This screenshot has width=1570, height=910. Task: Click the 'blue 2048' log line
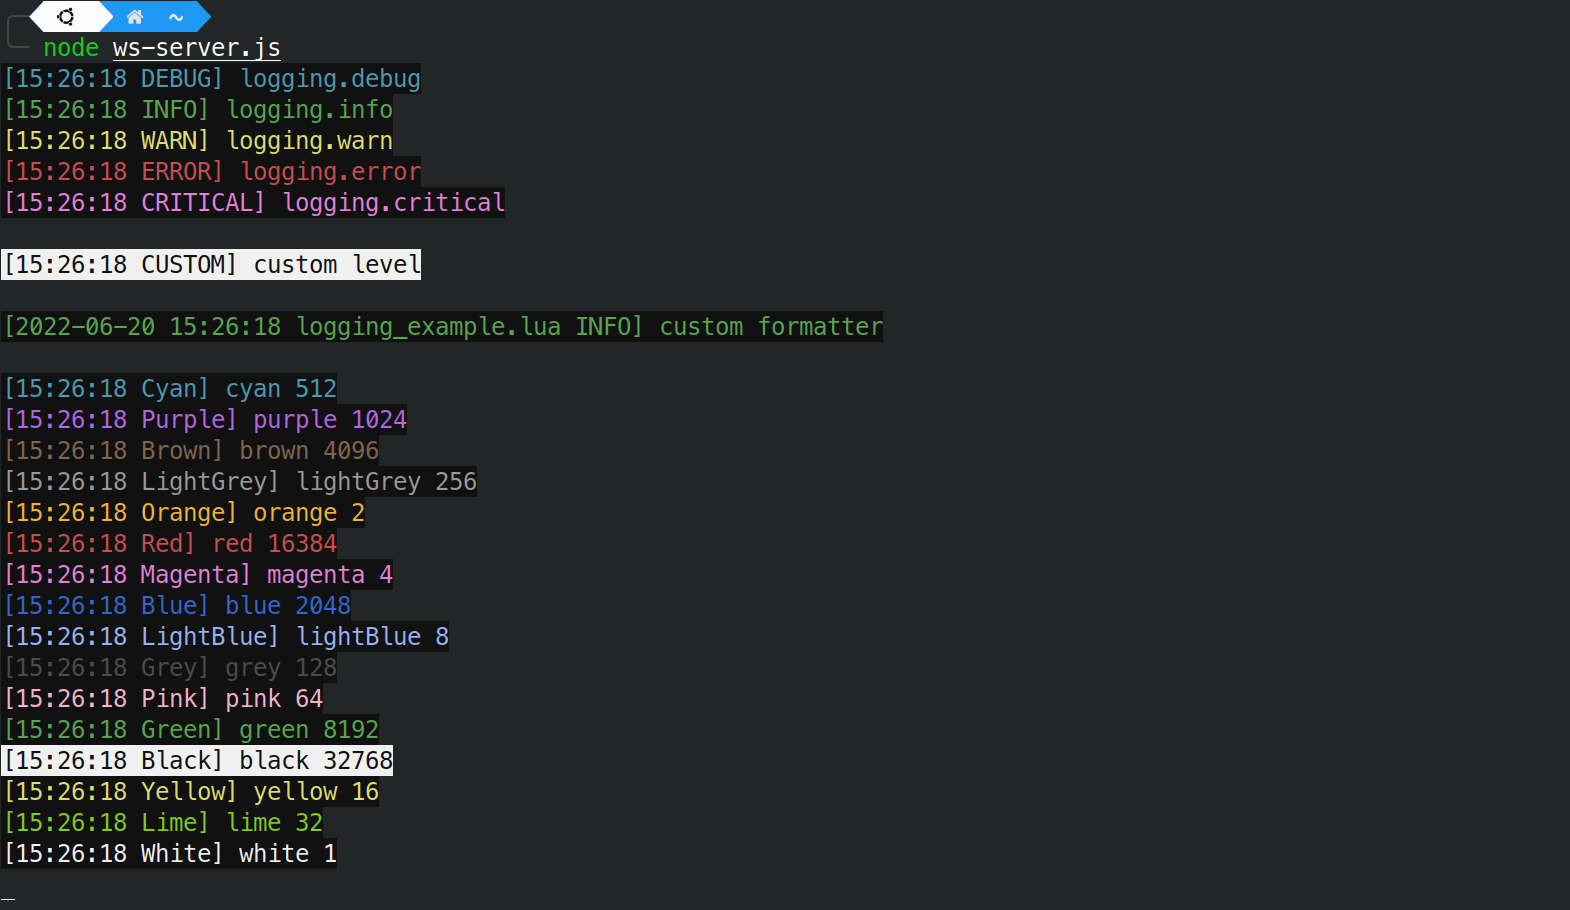pos(177,605)
